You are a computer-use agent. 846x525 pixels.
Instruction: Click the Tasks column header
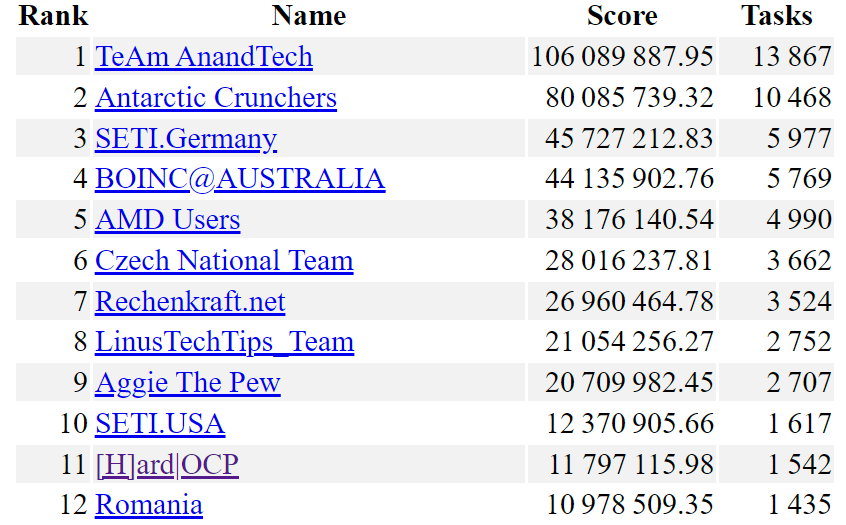tap(776, 16)
